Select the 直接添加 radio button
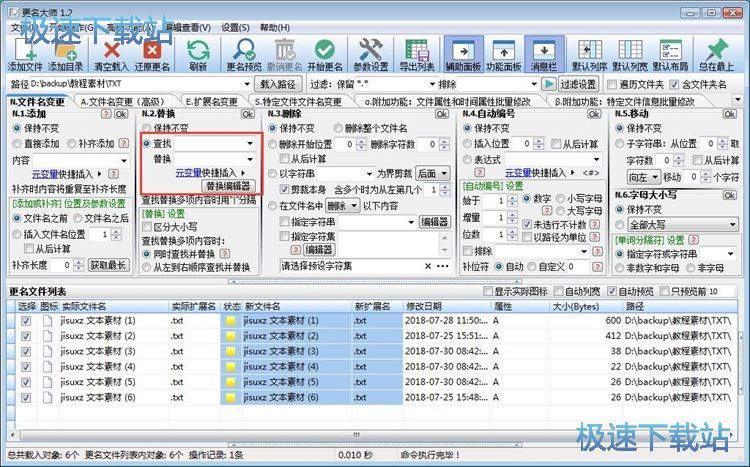The image size is (750, 467). (x=17, y=144)
